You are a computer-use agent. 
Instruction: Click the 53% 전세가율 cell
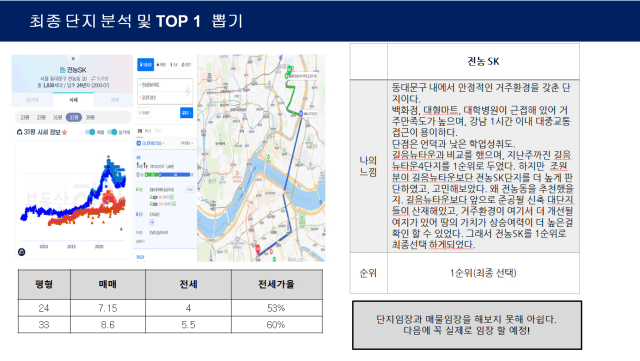[x=277, y=308]
